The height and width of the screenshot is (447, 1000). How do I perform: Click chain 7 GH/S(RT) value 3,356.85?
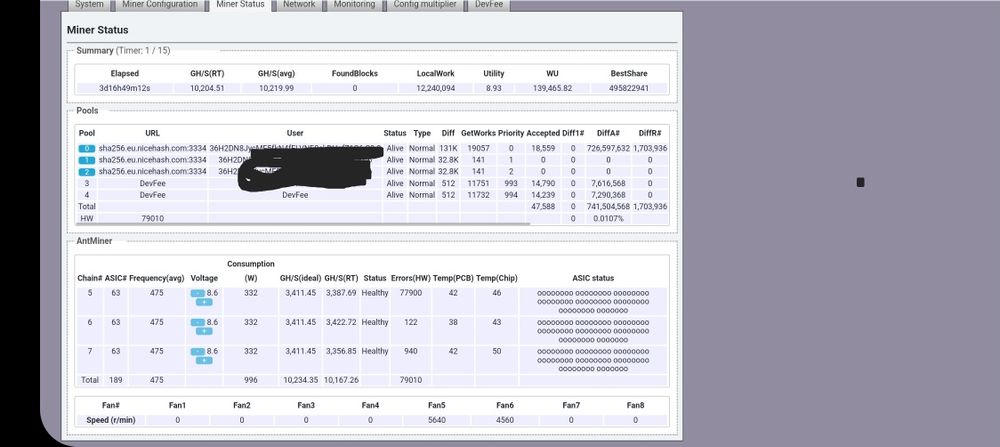click(x=341, y=351)
